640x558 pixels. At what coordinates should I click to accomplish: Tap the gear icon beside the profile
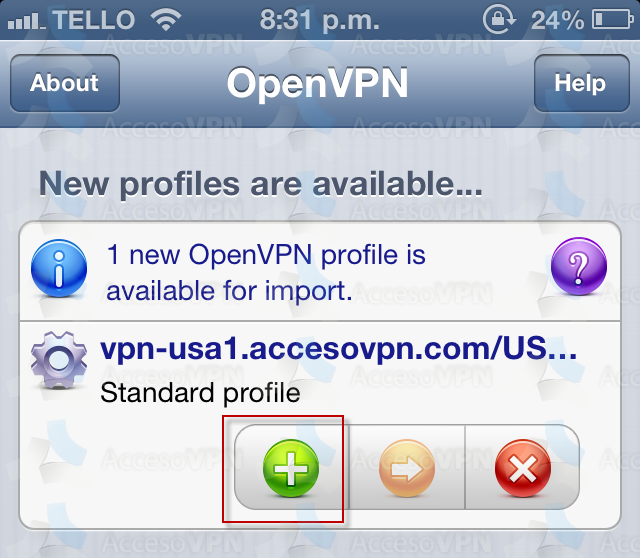click(59, 360)
